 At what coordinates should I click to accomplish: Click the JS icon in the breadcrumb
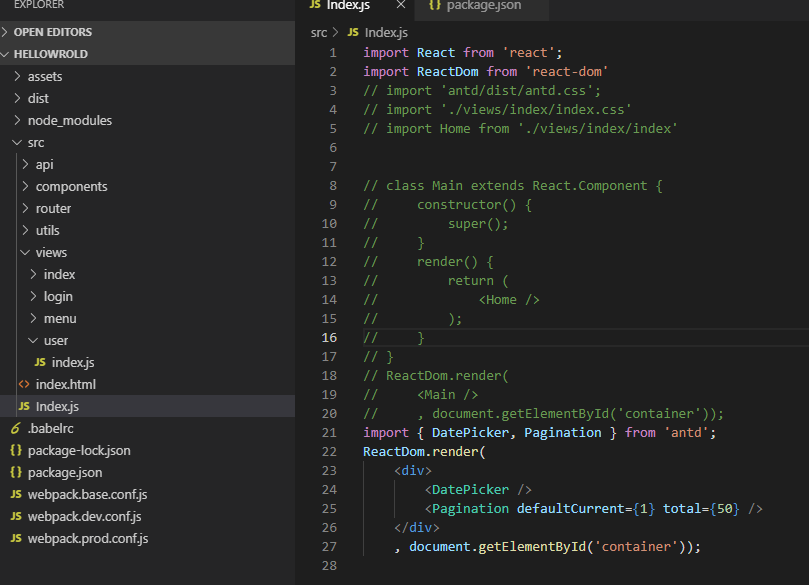pos(353,32)
